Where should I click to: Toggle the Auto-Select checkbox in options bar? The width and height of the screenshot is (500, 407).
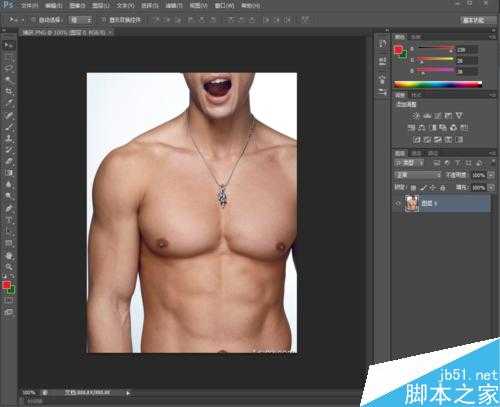(x=33, y=20)
